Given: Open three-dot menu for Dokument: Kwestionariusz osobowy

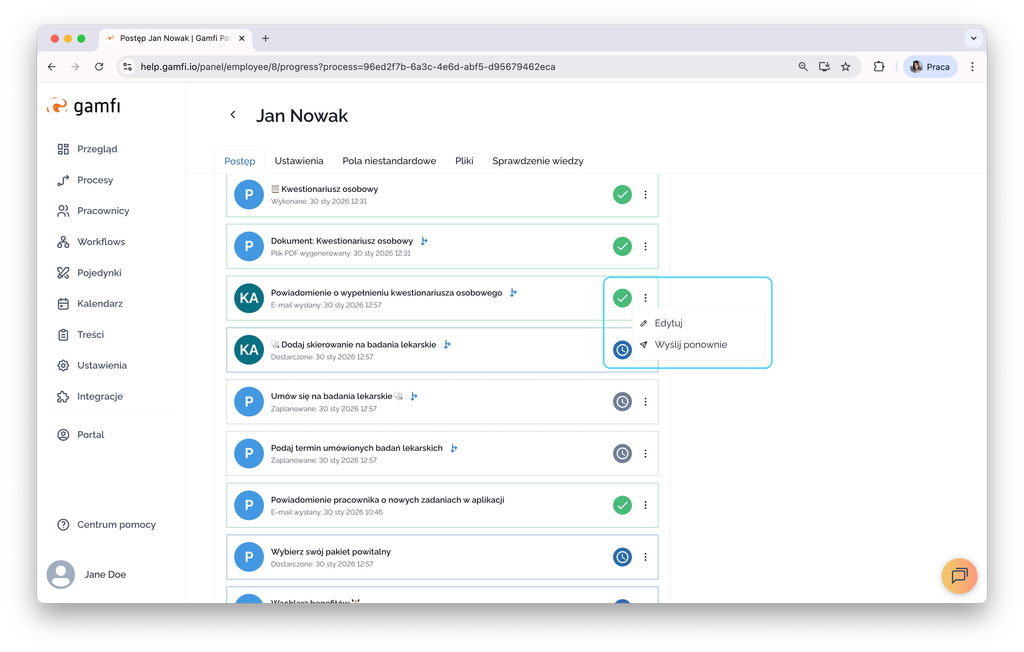Looking at the screenshot, I should tap(645, 246).
